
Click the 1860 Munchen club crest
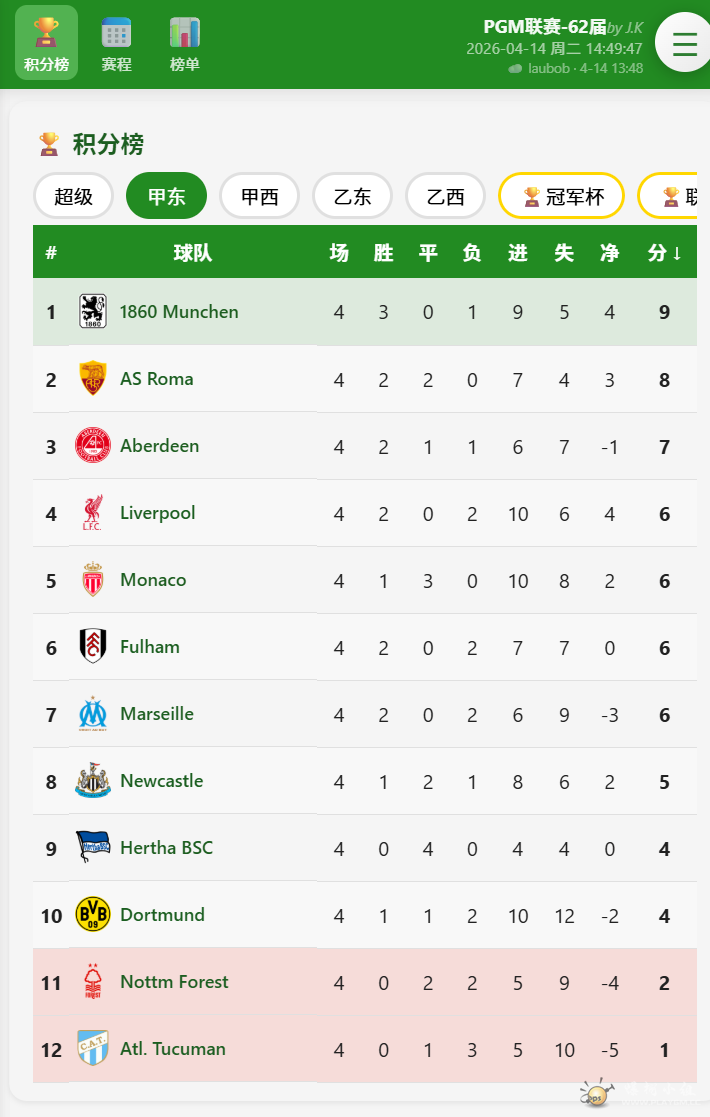point(93,312)
